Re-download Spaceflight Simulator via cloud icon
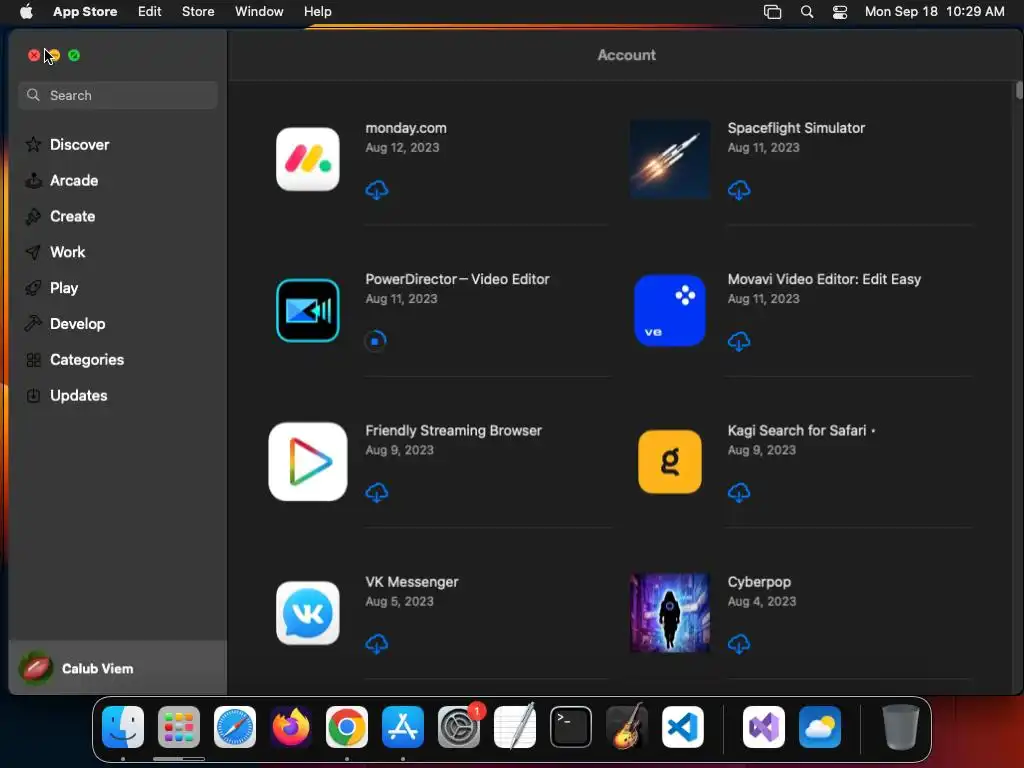The image size is (1024, 768). pyautogui.click(x=739, y=190)
